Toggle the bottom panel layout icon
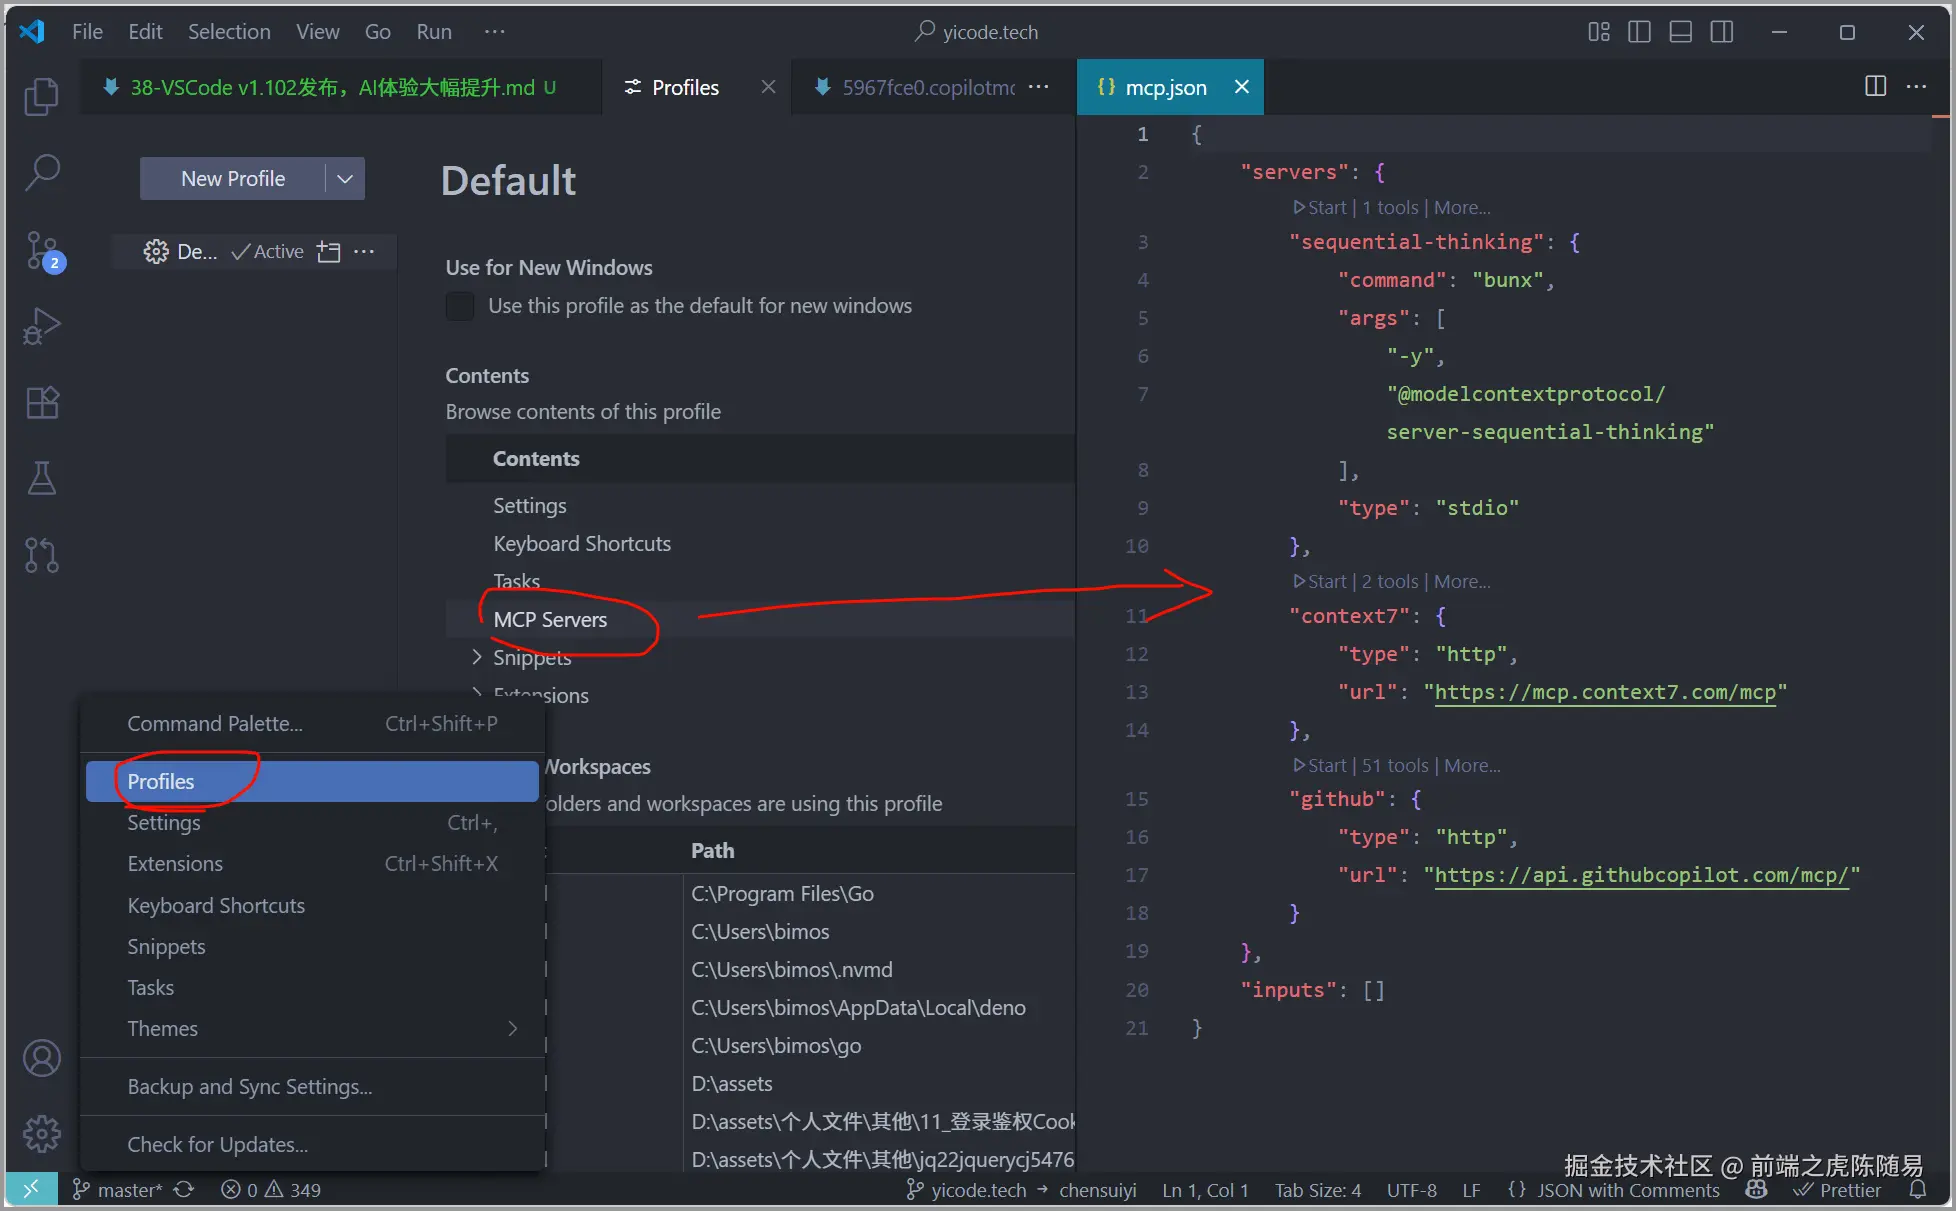Screen dimensions: 1956x1211 1680,32
